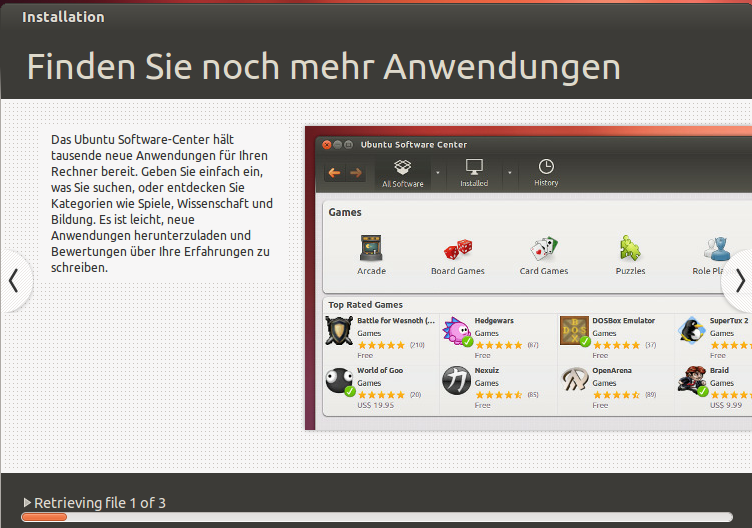This screenshot has height=528, width=752.
Task: Open the Role Playing category icon
Action: click(717, 248)
